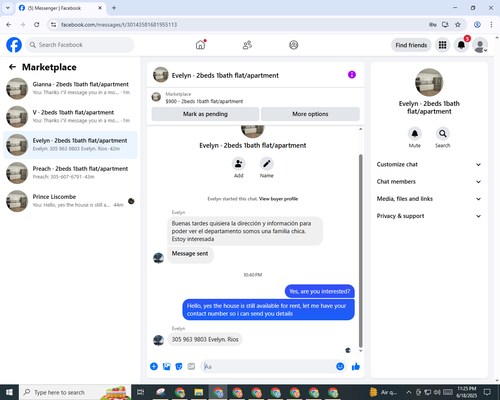Click the 'Message sent' bubble
Viewport: 500px width, 400px height.
point(190,254)
